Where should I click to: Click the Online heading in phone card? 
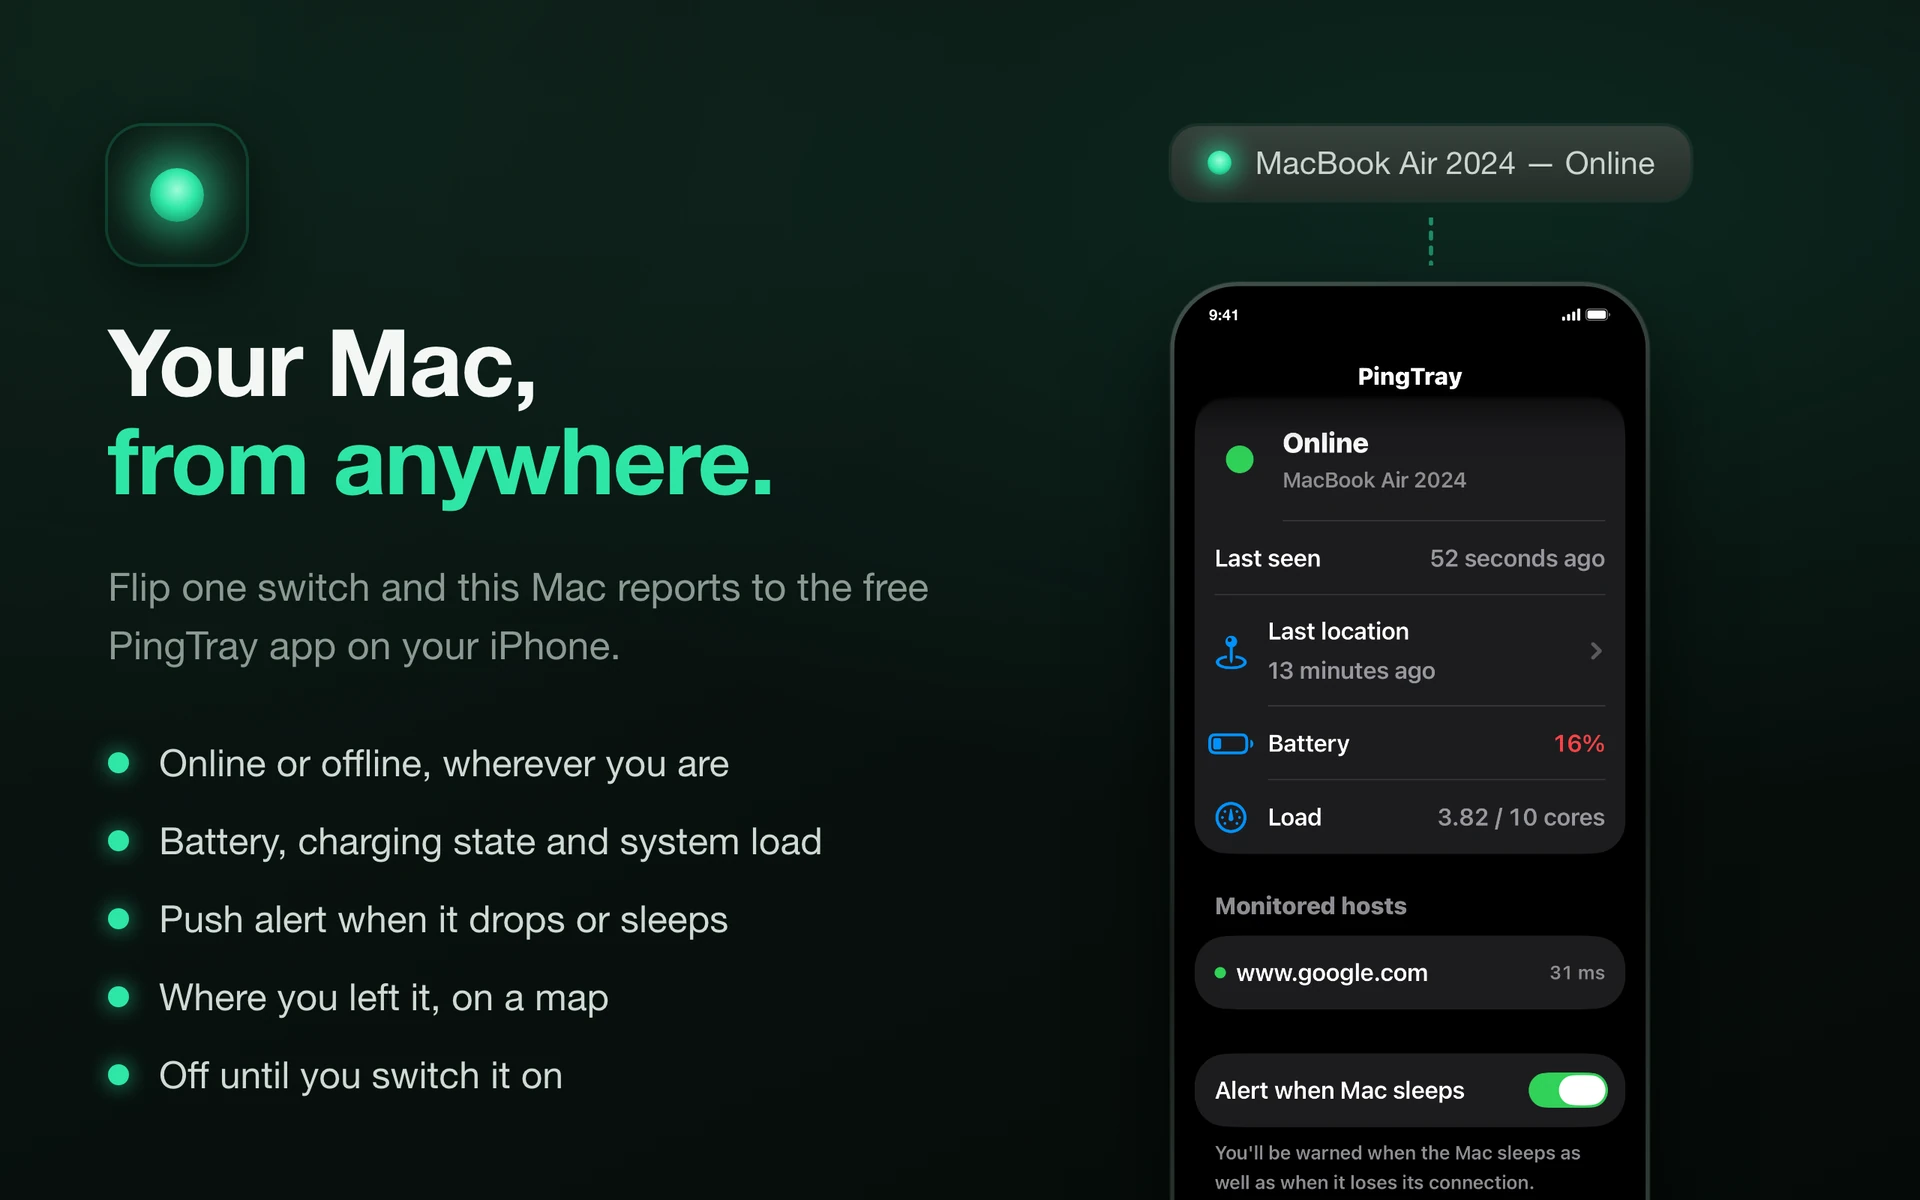pyautogui.click(x=1325, y=443)
